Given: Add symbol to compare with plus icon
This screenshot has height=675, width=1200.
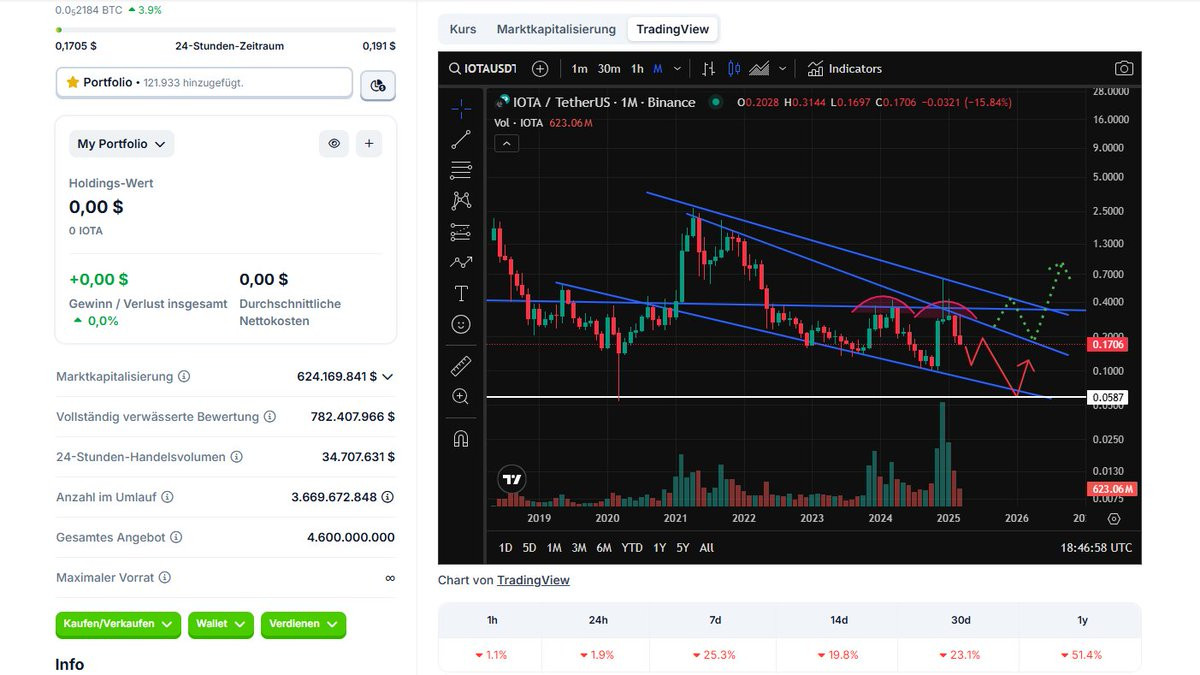Looking at the screenshot, I should coord(540,68).
